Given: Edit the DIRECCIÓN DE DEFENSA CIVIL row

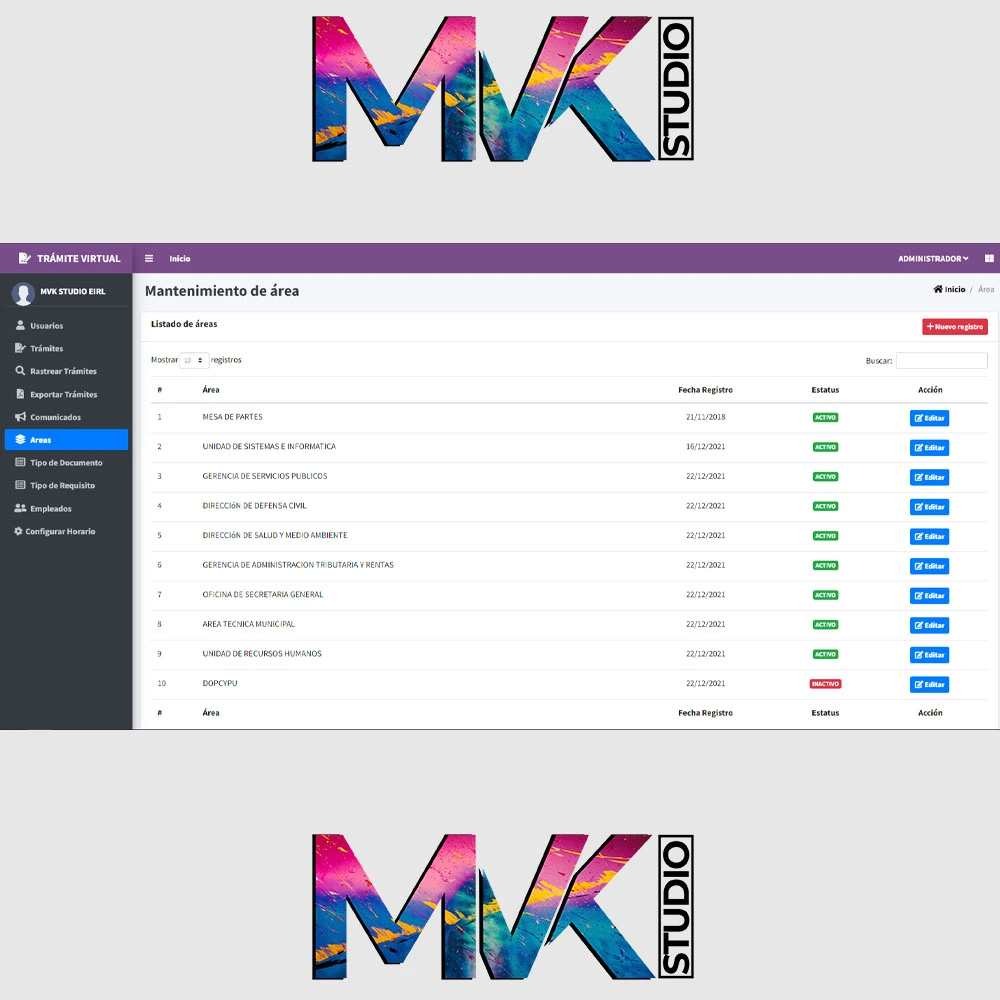Looking at the screenshot, I should coord(929,507).
